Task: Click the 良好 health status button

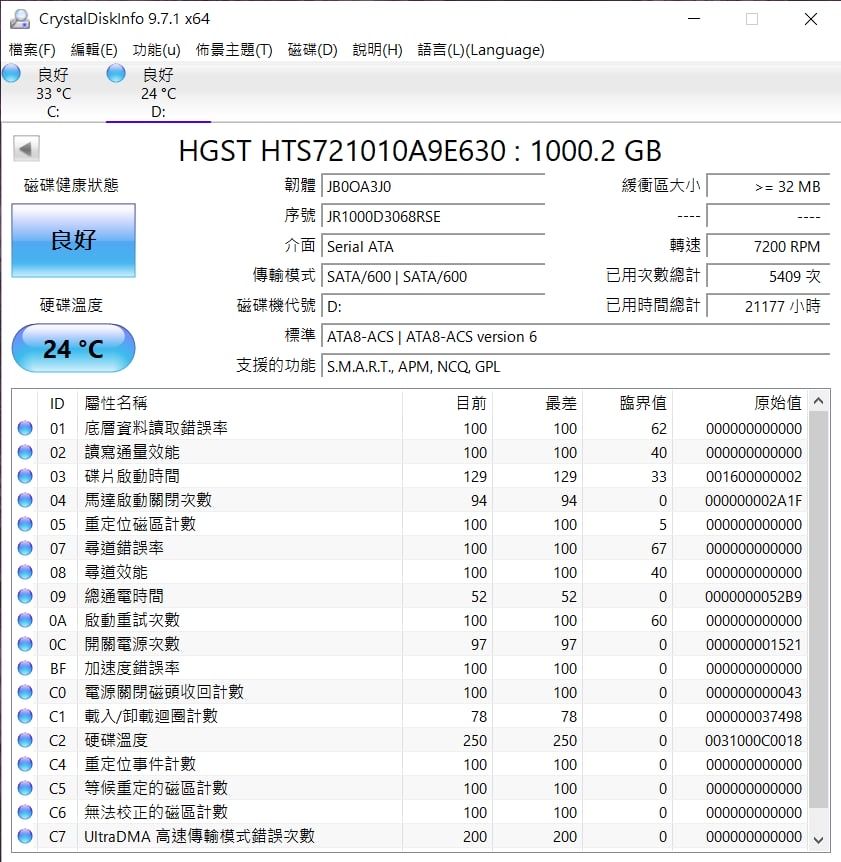Action: coord(73,240)
